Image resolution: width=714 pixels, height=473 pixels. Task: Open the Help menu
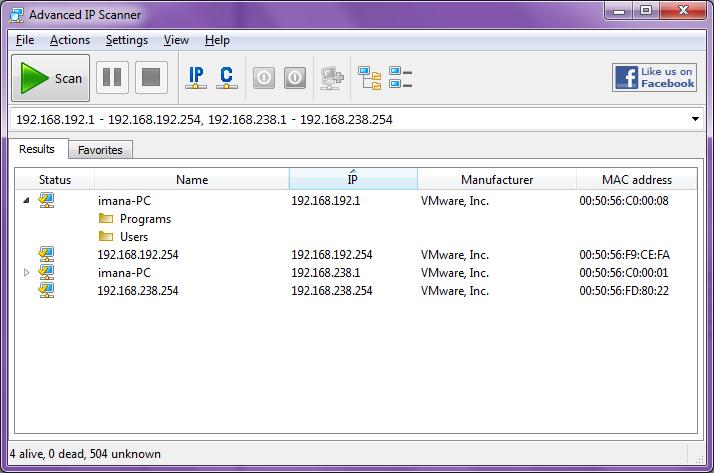point(217,40)
